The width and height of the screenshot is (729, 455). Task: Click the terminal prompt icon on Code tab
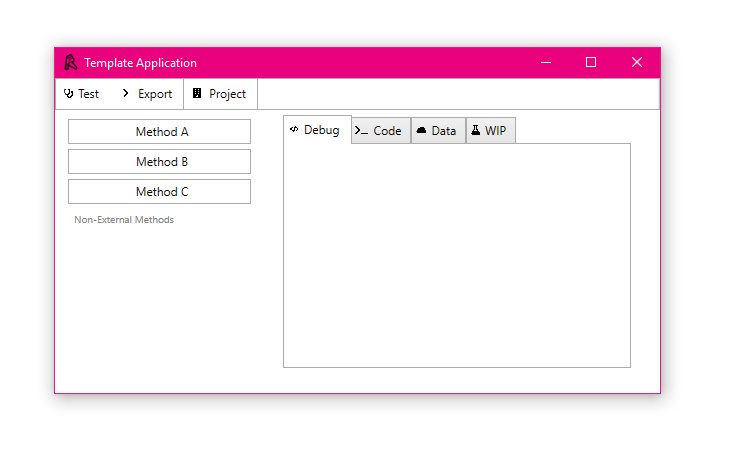coord(362,131)
